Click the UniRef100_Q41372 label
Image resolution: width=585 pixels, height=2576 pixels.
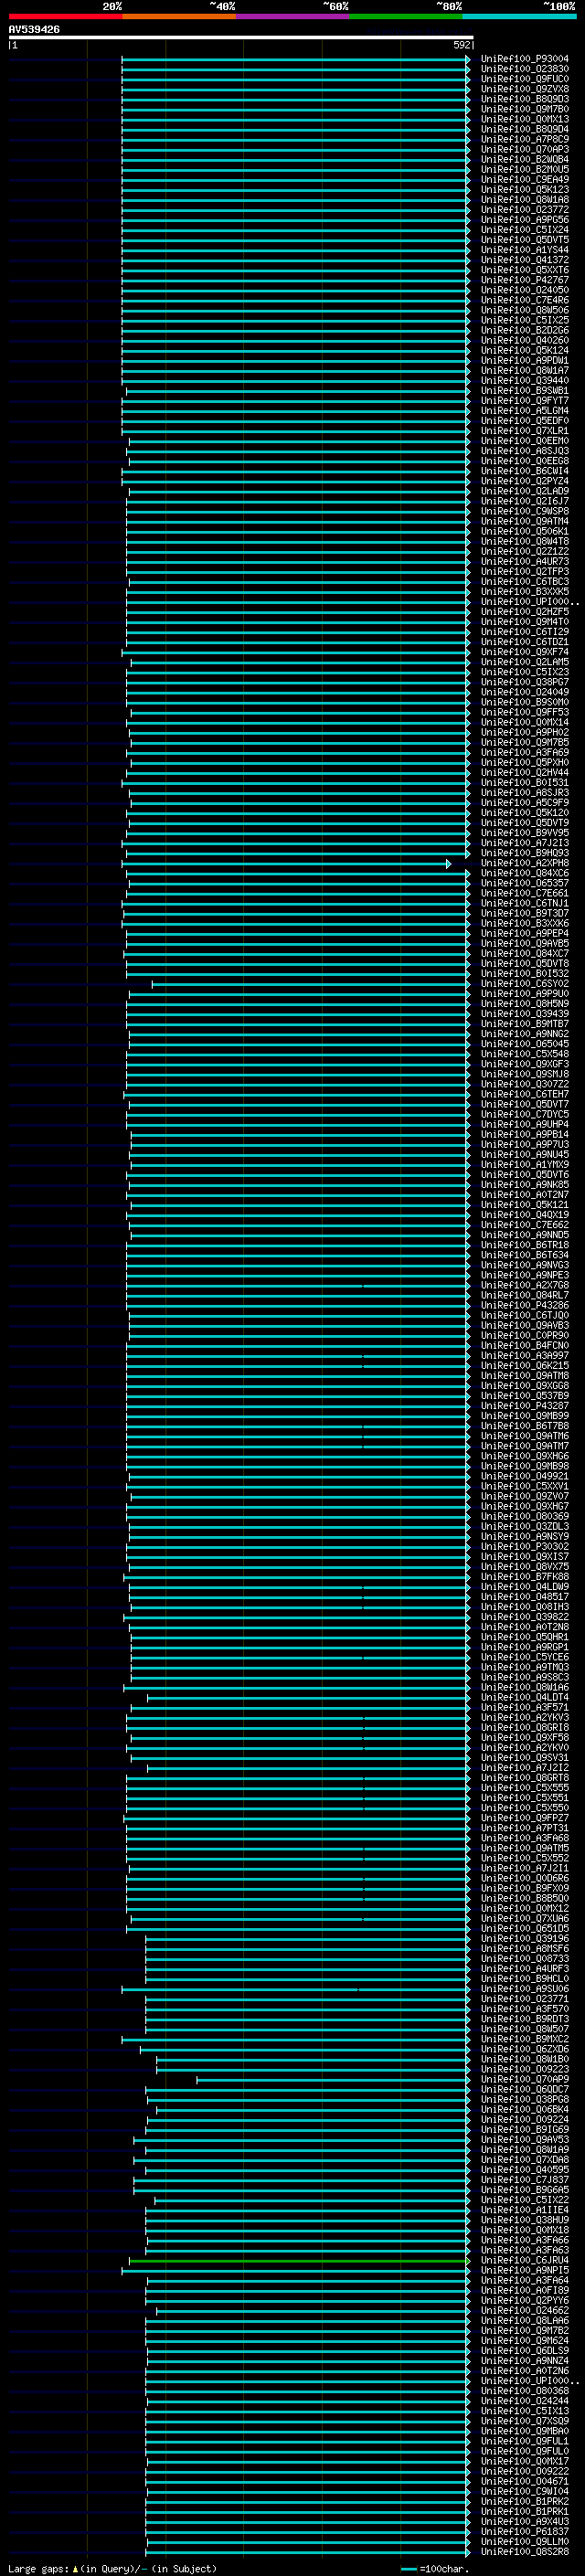(525, 260)
